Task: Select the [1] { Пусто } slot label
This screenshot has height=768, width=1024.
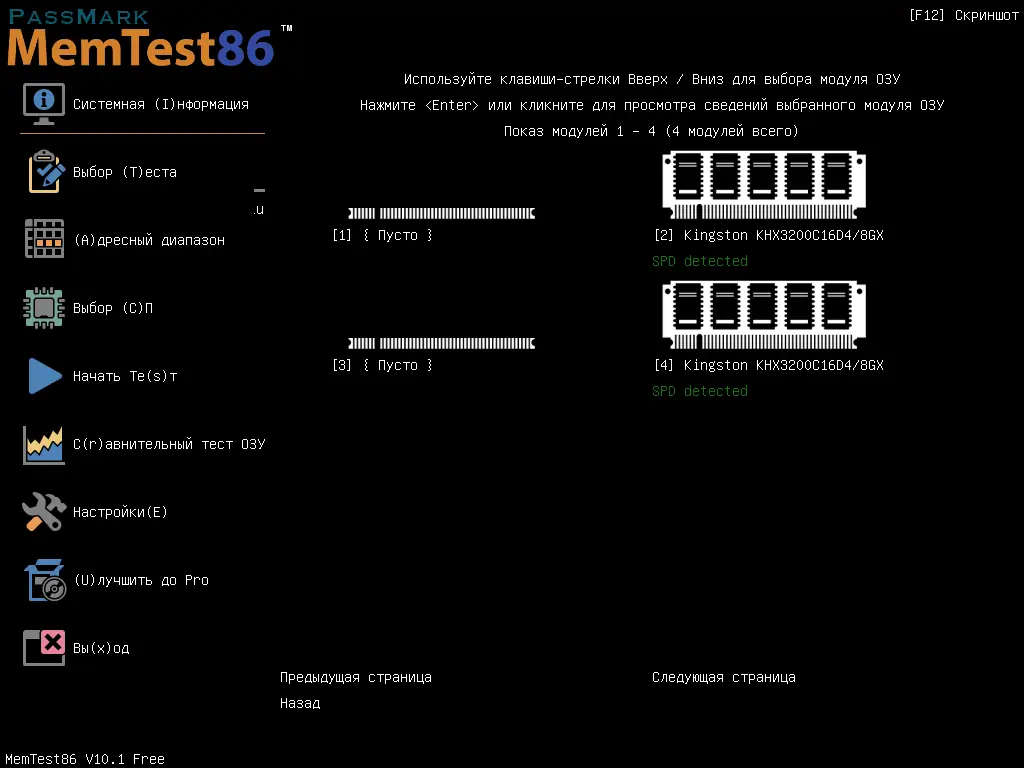Action: click(383, 235)
